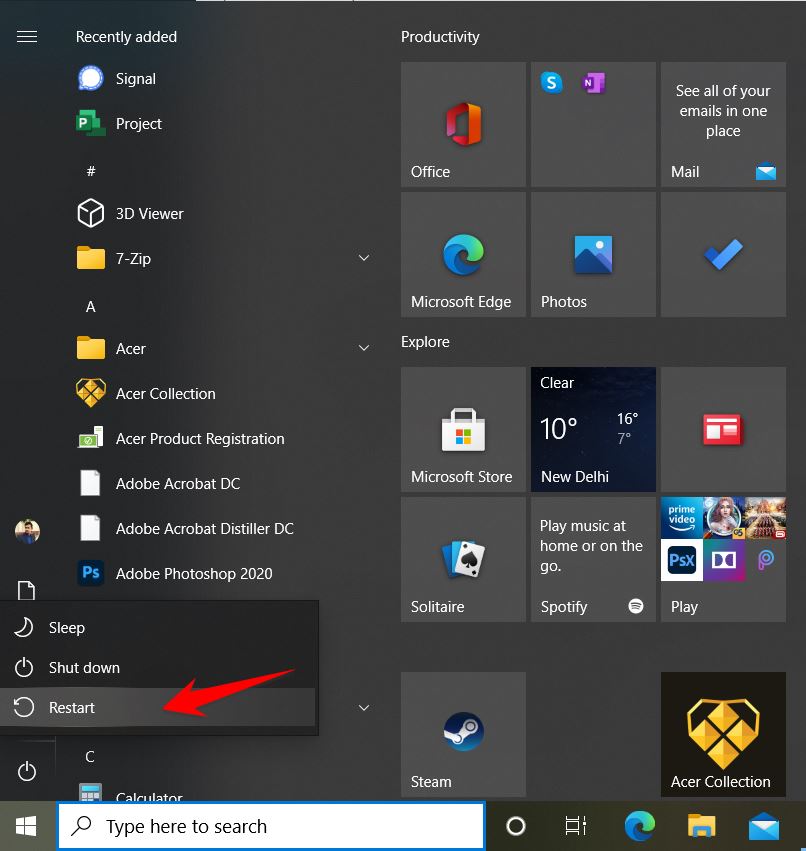
Task: Click the Edge icon on the taskbar
Action: [x=639, y=826]
